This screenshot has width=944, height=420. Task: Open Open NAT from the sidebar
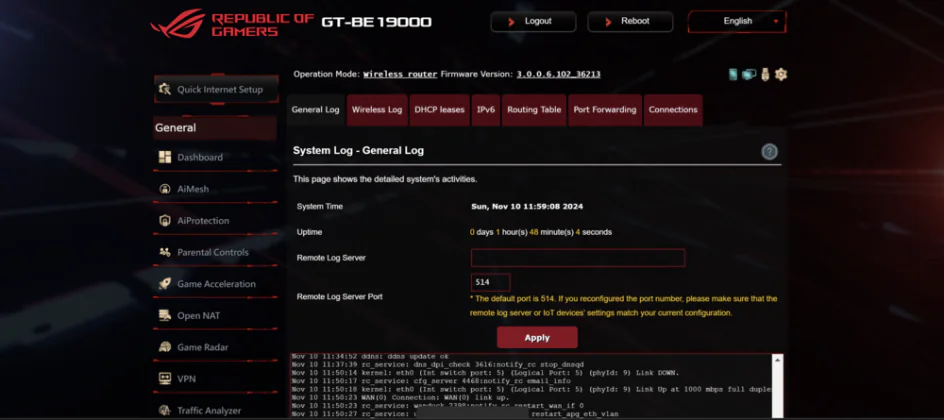(216, 315)
